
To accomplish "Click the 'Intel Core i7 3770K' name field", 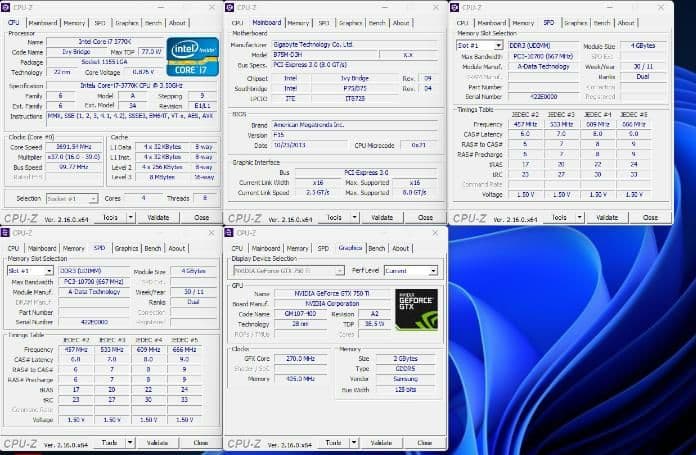I will point(105,41).
